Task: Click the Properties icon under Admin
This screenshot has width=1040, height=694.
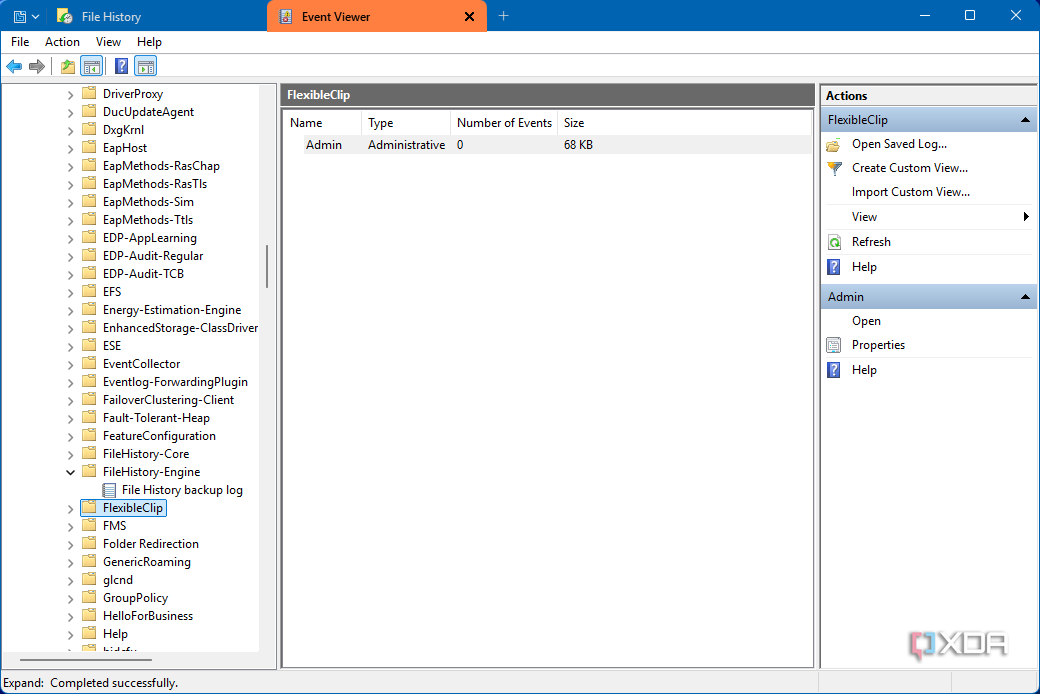Action: pos(834,345)
